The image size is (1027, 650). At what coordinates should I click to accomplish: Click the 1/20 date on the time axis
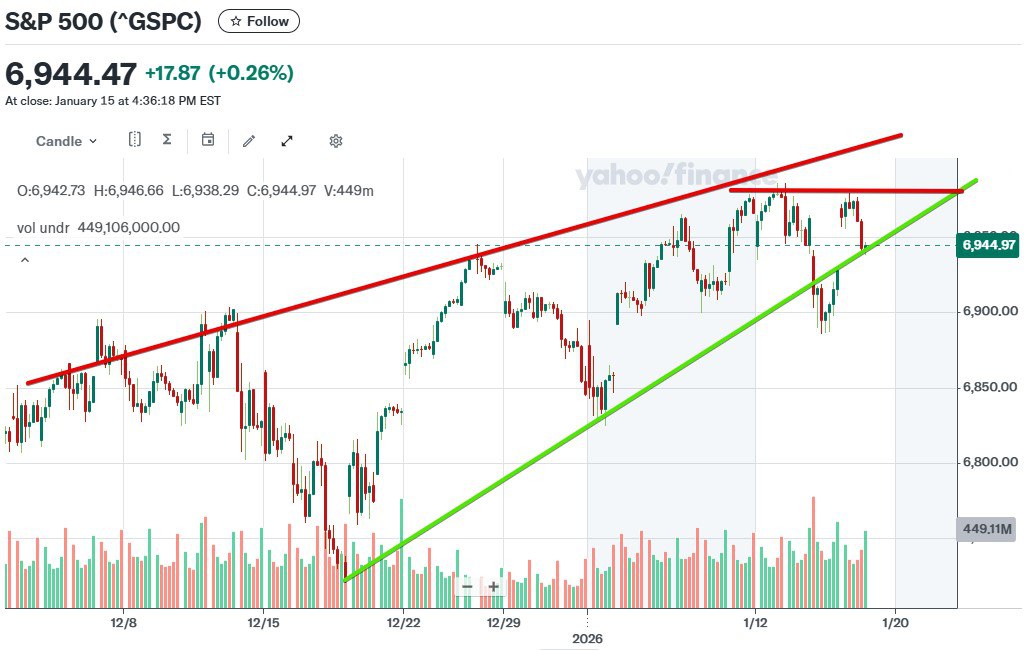click(x=895, y=621)
